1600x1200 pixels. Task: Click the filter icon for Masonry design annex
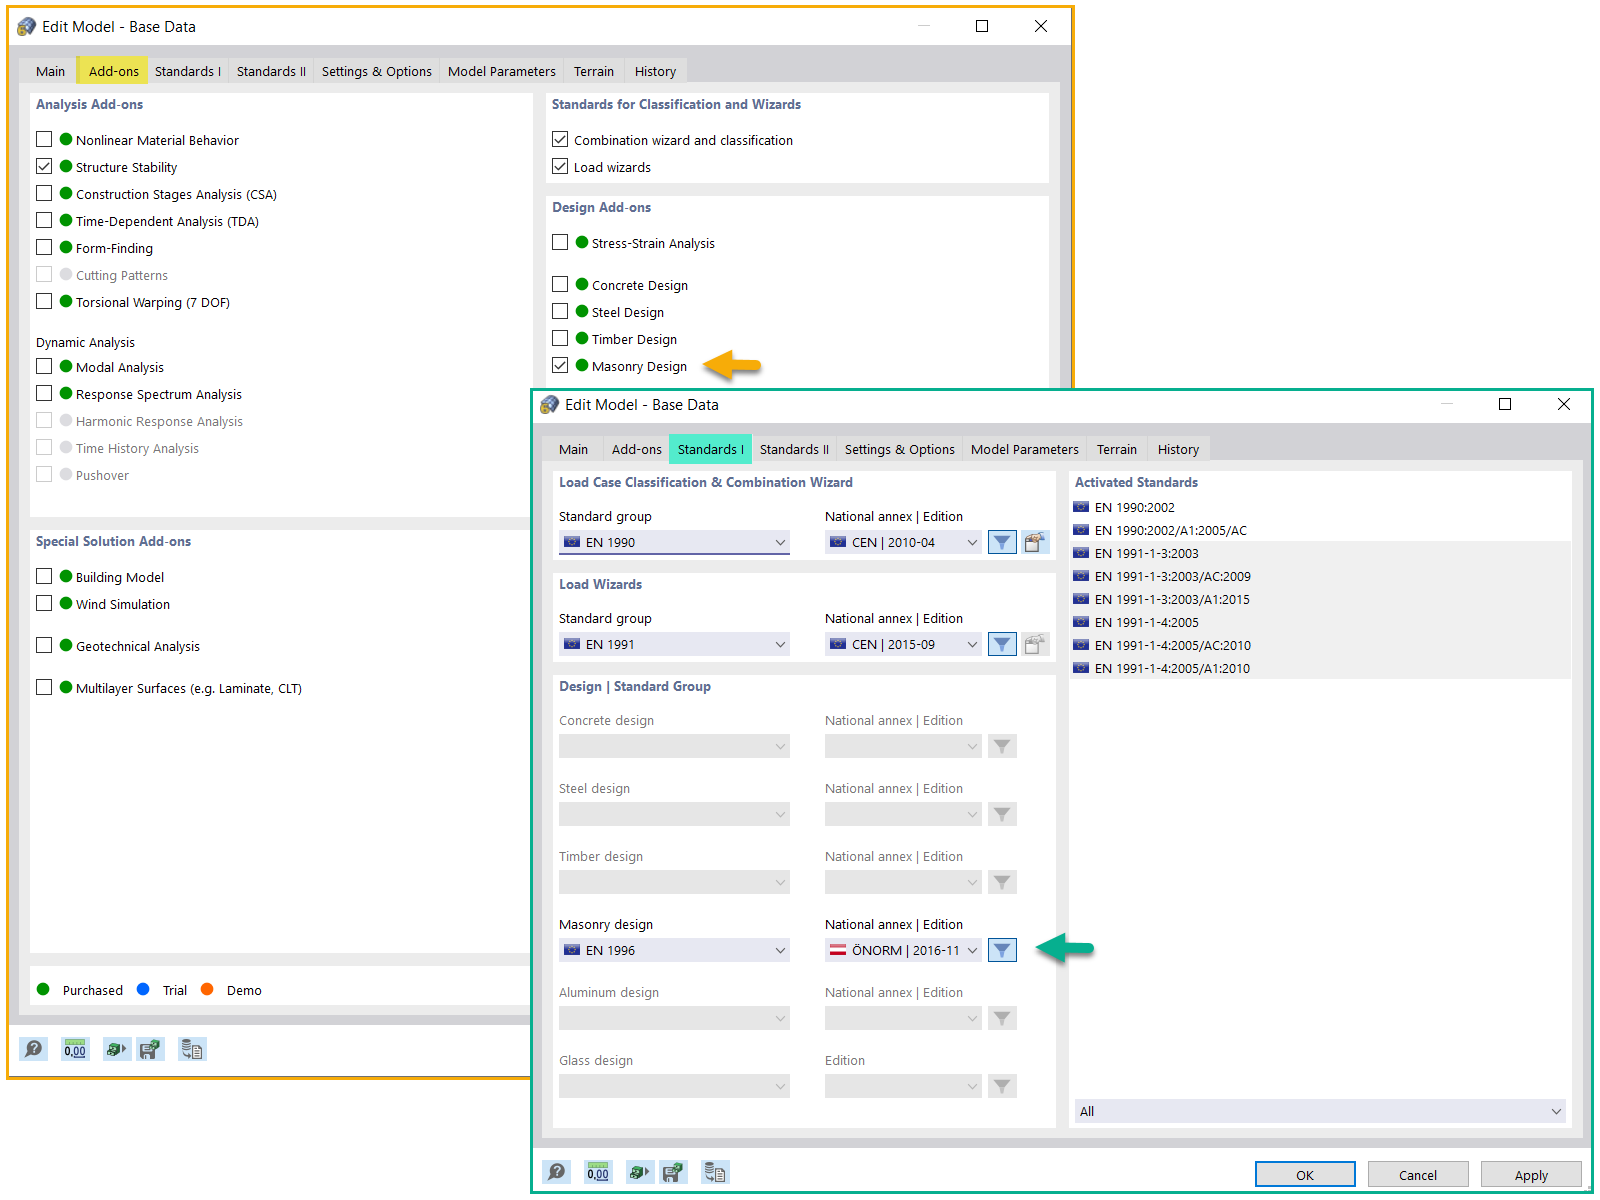pos(1001,949)
